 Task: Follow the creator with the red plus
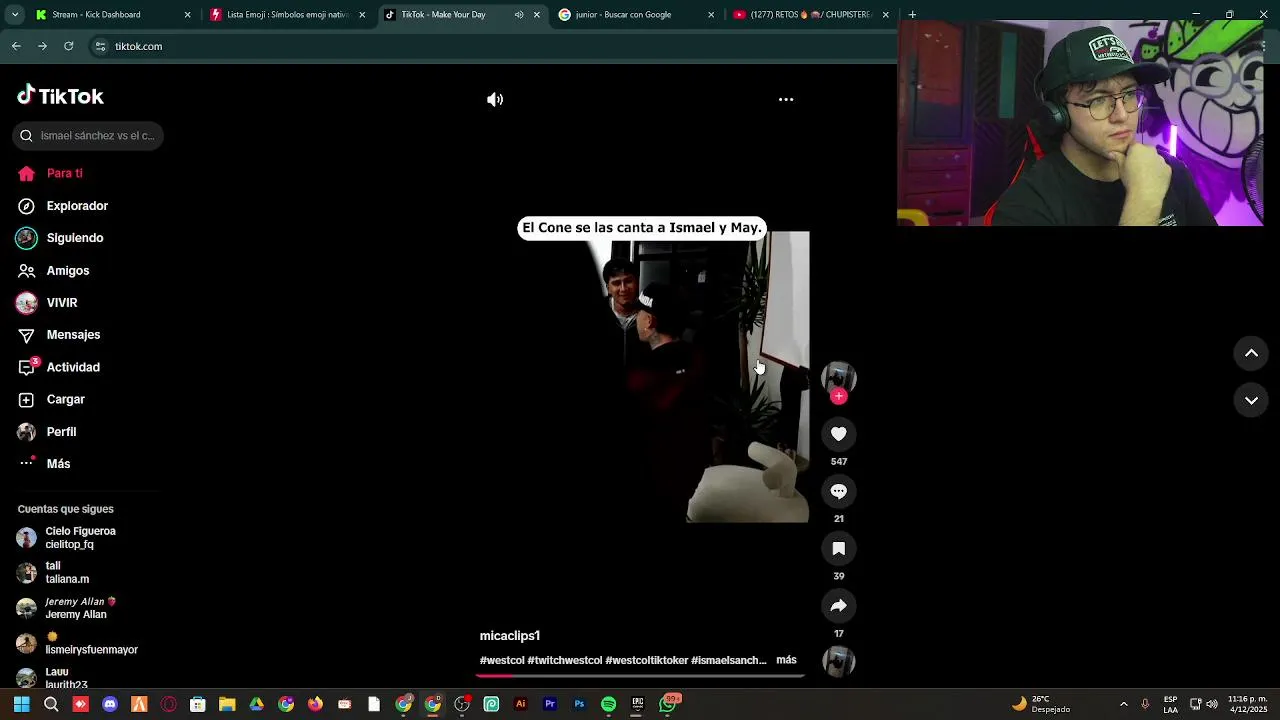(x=839, y=397)
